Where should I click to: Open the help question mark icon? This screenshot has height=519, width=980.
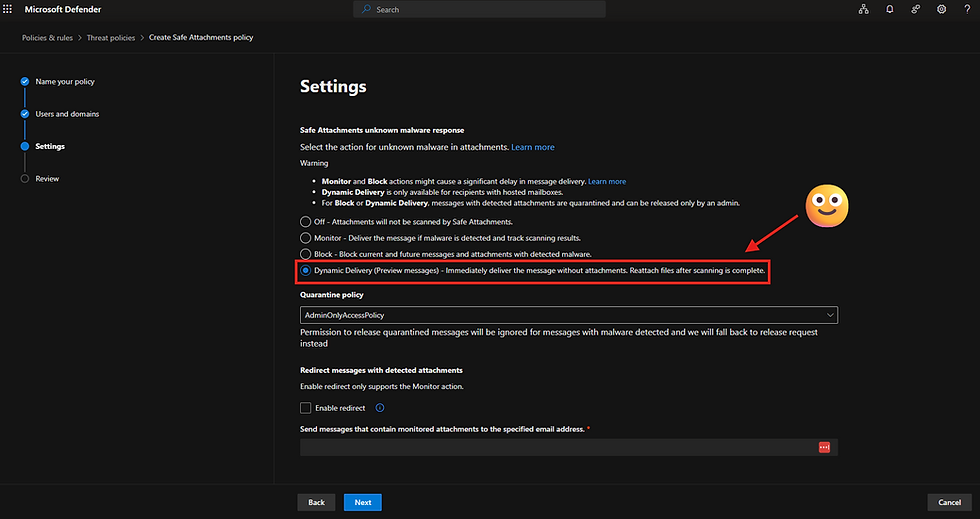pyautogui.click(x=967, y=9)
